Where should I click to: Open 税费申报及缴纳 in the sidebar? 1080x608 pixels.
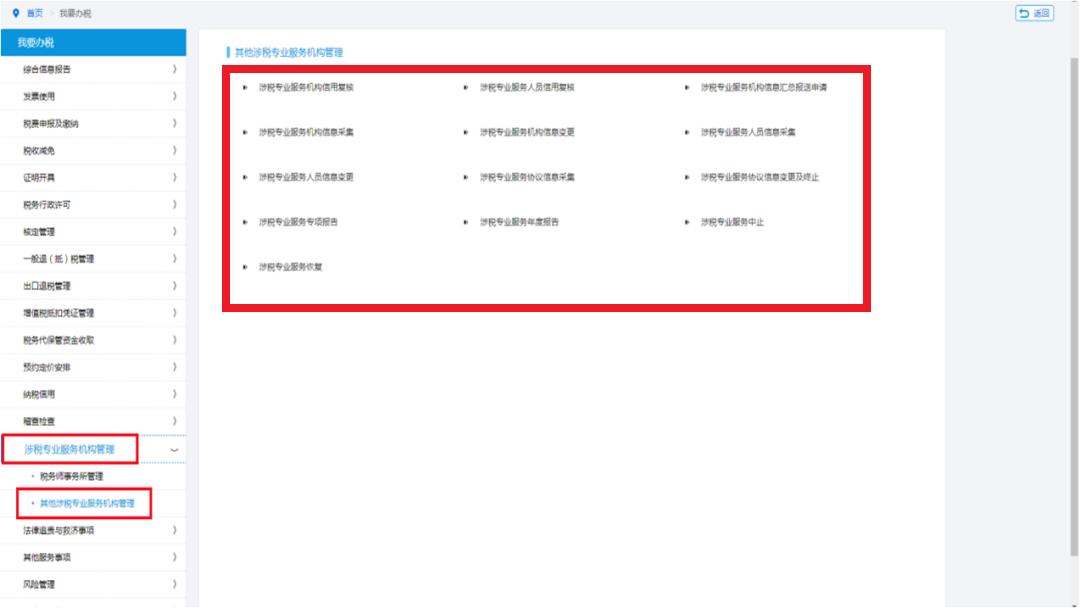tap(51, 124)
